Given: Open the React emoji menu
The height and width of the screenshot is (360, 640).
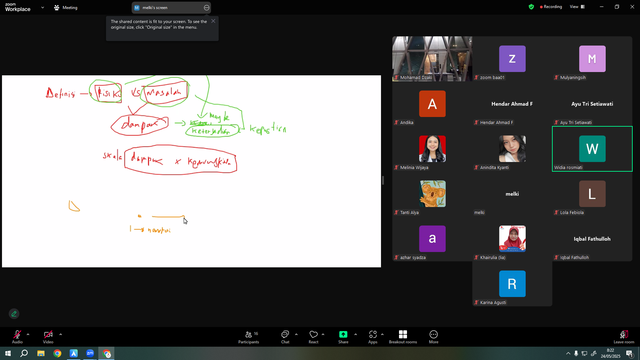Looking at the screenshot, I should tap(313, 337).
